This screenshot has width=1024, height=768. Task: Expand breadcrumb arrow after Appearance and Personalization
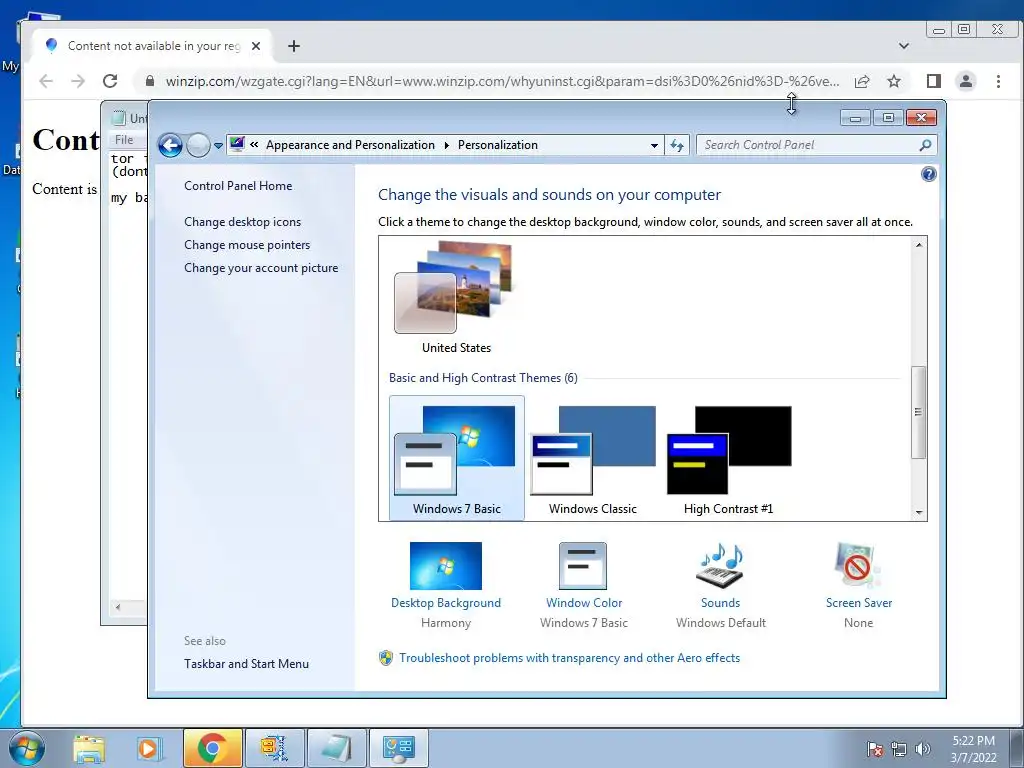tap(447, 145)
